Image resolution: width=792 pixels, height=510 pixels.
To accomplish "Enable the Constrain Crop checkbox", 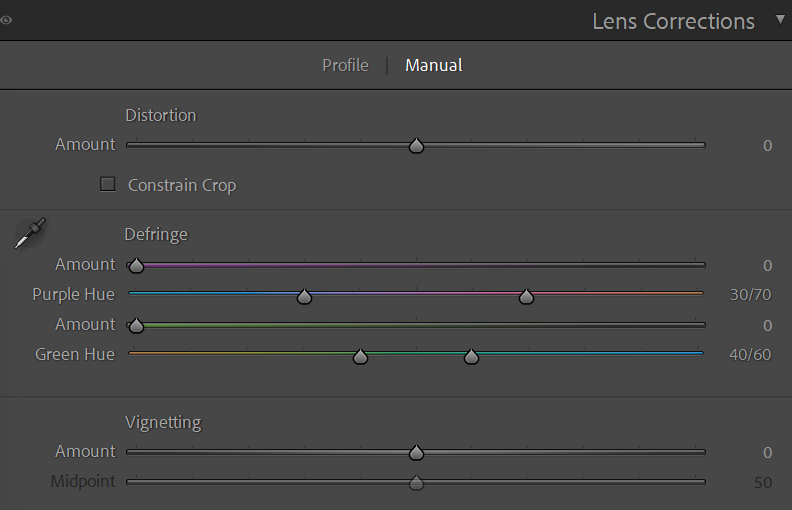I will click(108, 184).
